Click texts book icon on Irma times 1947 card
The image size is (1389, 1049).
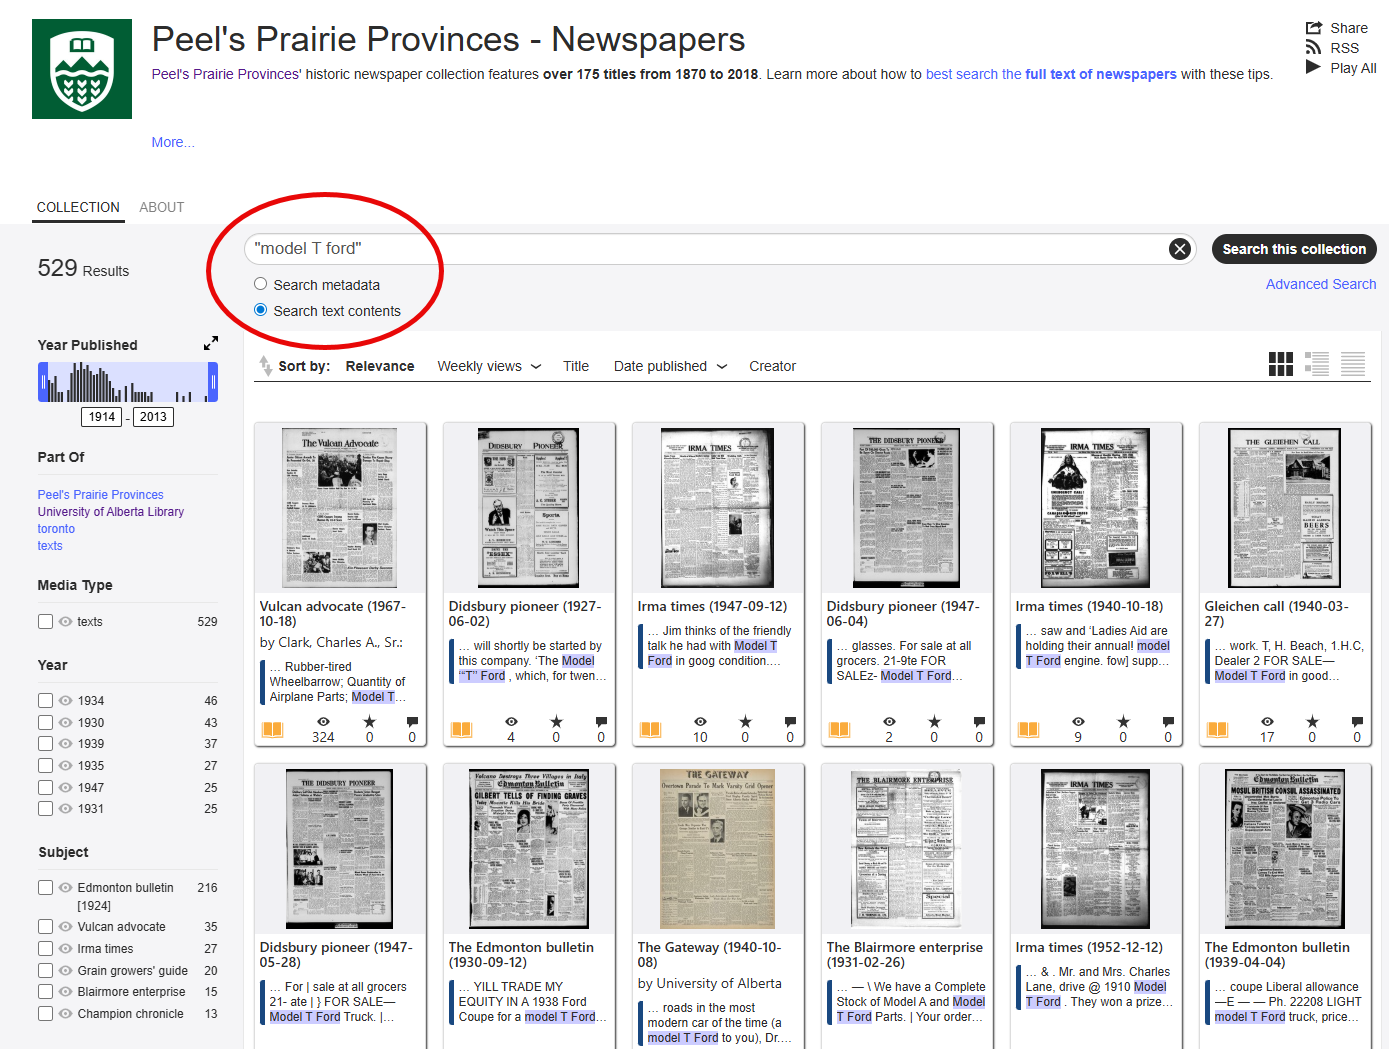(650, 729)
